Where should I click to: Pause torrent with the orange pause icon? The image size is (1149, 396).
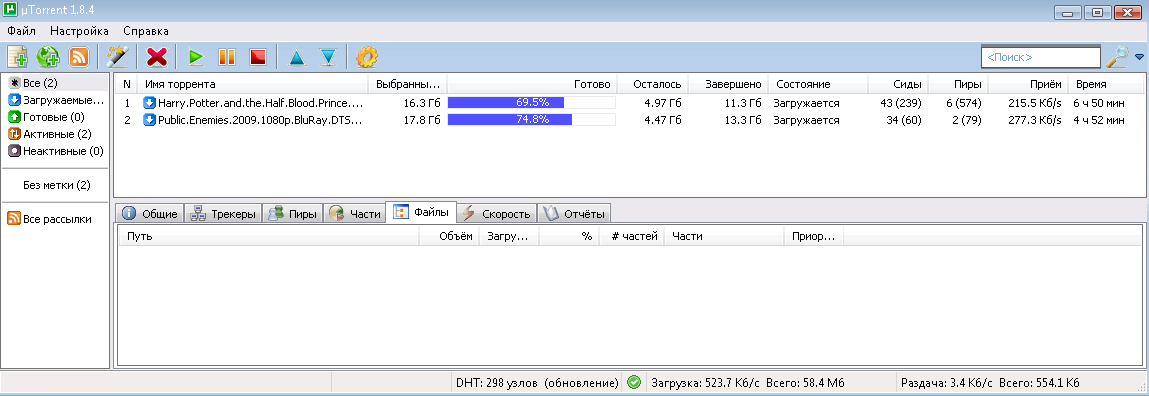point(226,56)
